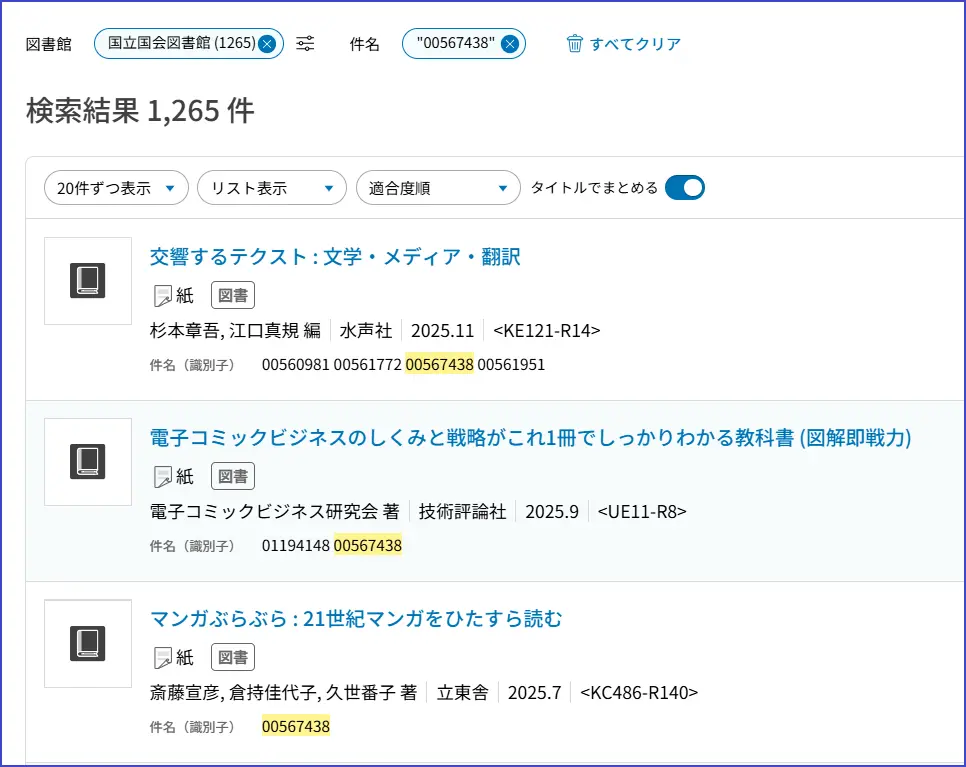The height and width of the screenshot is (767, 966).
Task: Click the 国立国会図書館 (1265) filter chip label
Action: point(180,44)
